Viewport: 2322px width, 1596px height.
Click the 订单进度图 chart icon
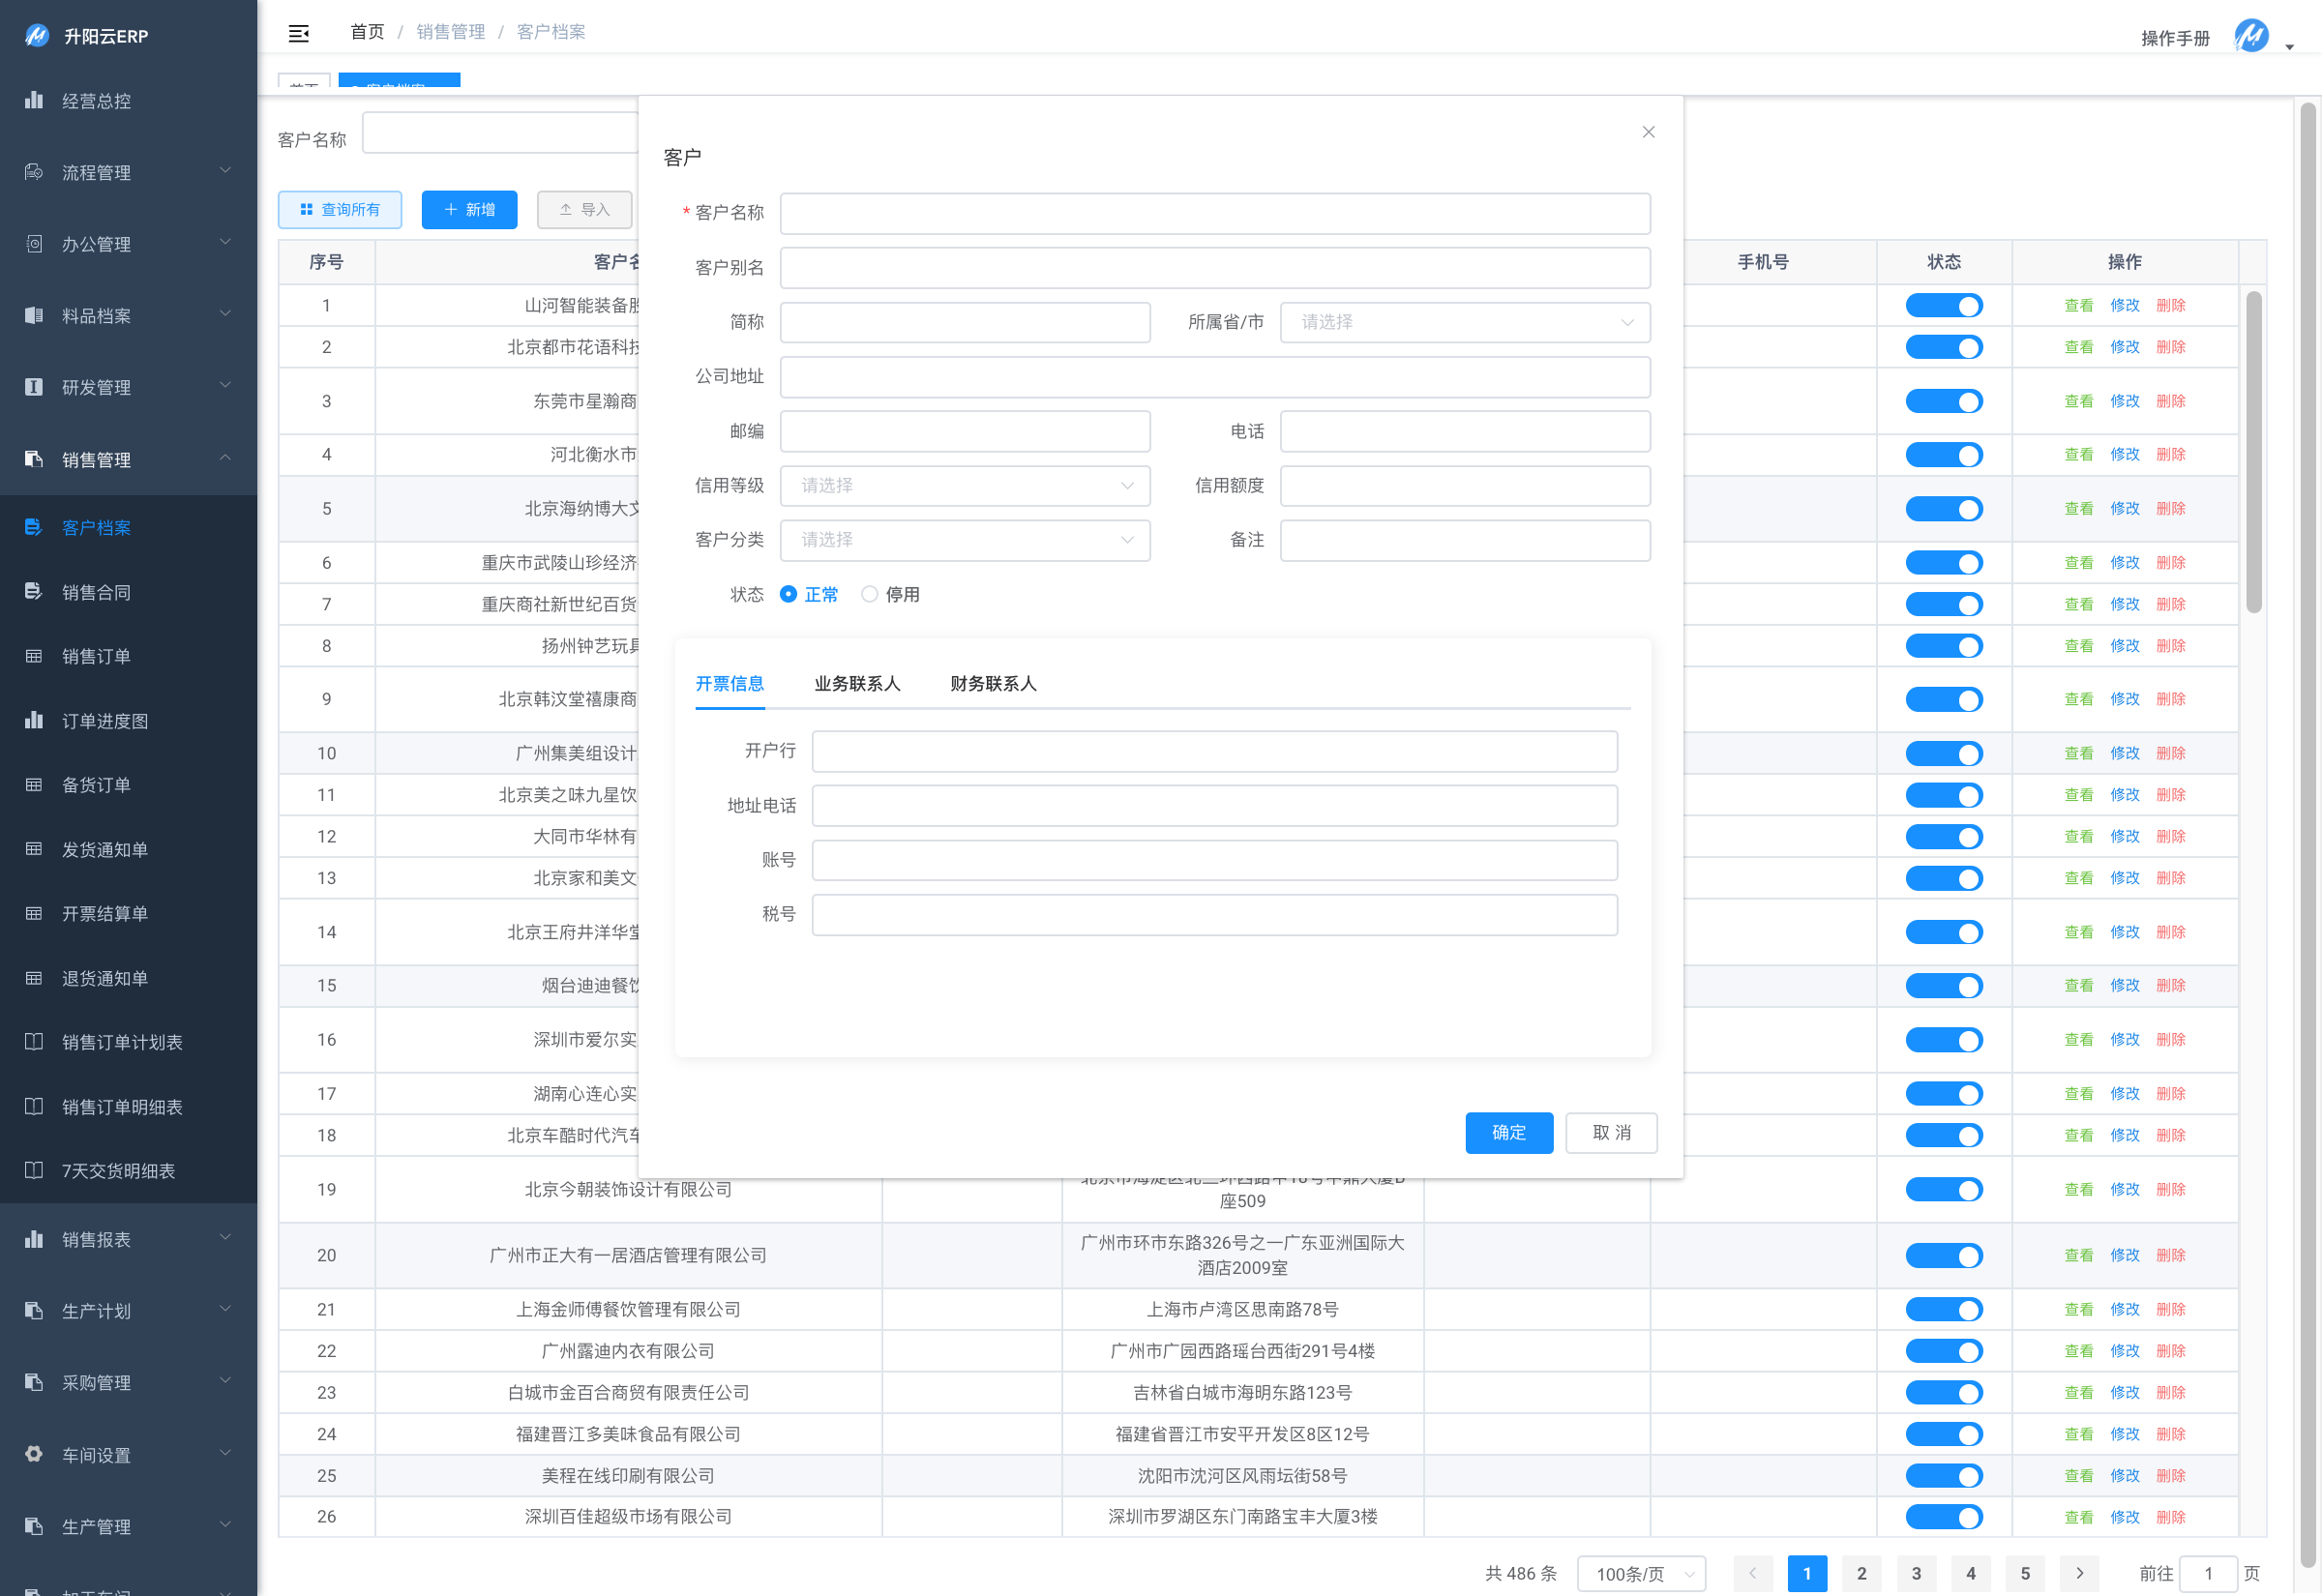coord(34,720)
